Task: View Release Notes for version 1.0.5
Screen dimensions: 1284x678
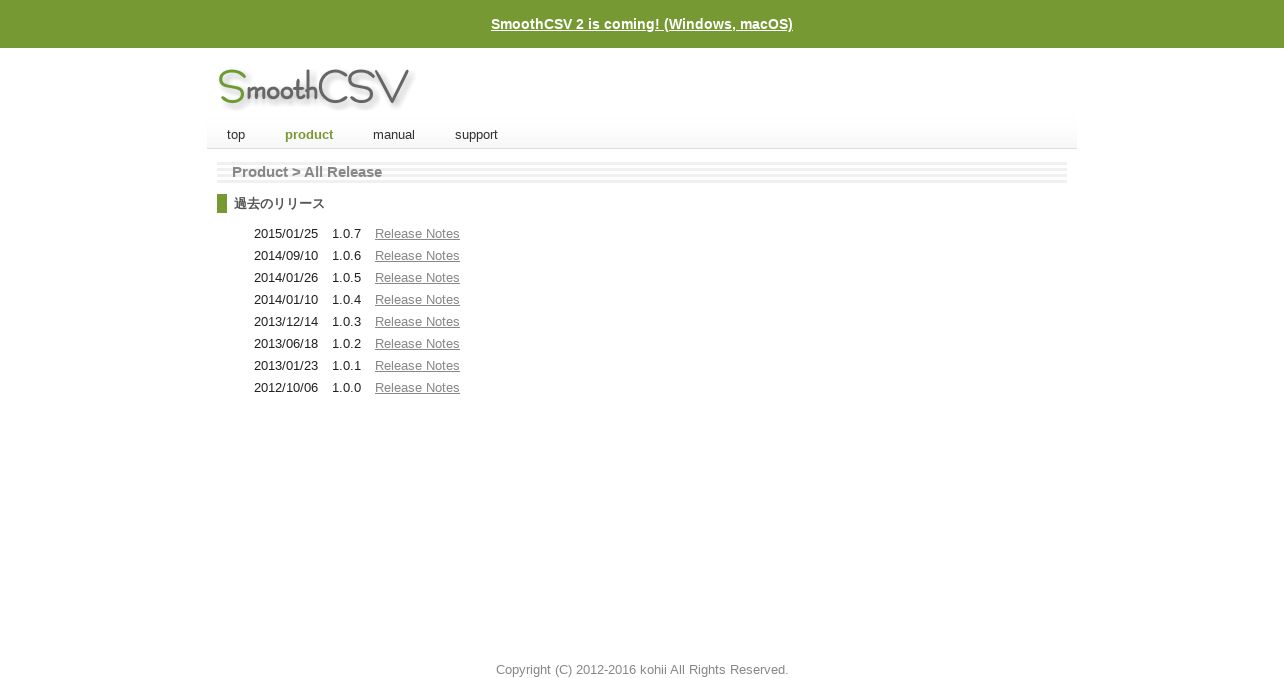Action: pos(417,278)
